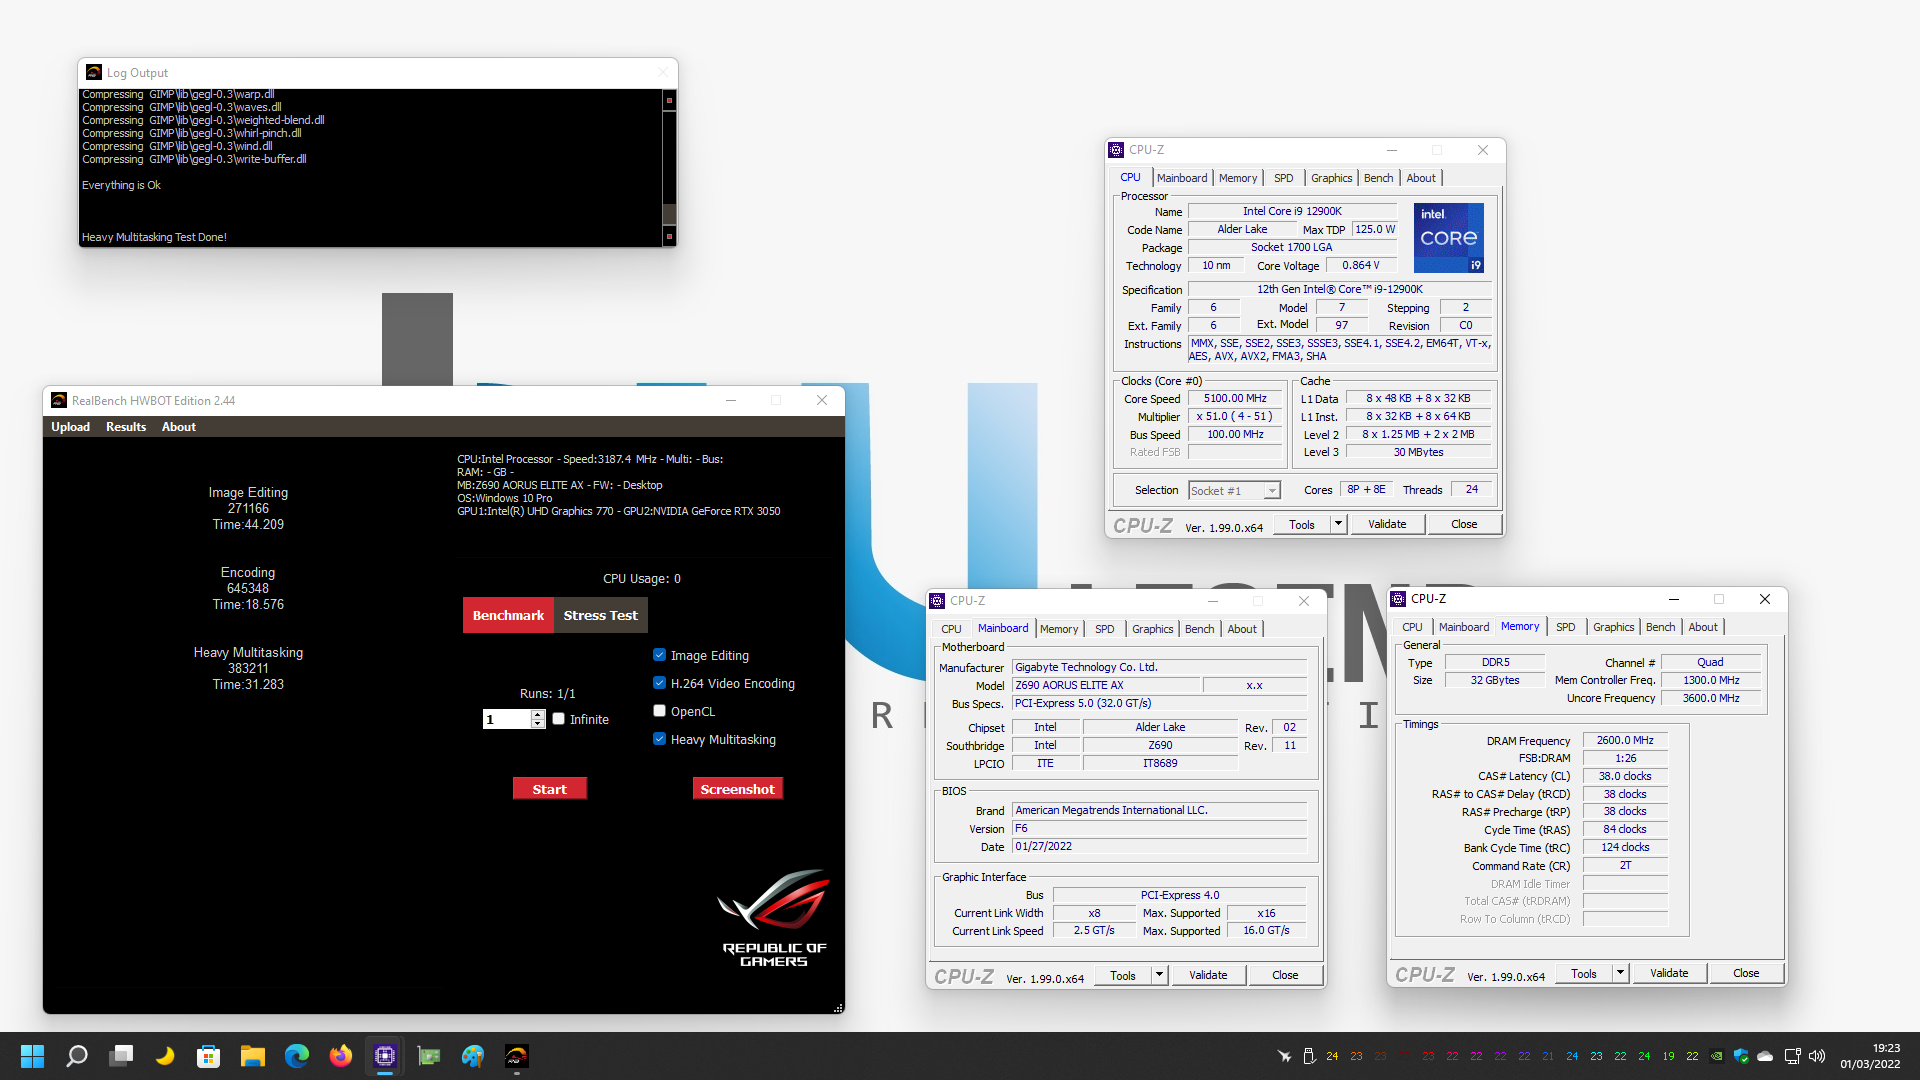Viewport: 1920px width, 1080px height.
Task: Open Tools dropdown arrow in CPU-Z Memory window
Action: click(x=1620, y=973)
